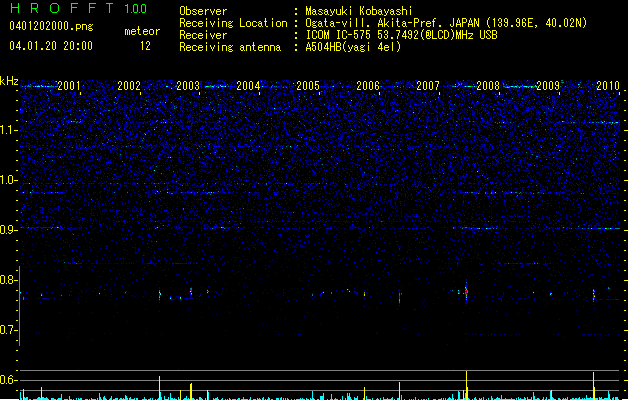This screenshot has width=629, height=400.
Task: Click the kHz axis unit label
Action: pos(9,81)
